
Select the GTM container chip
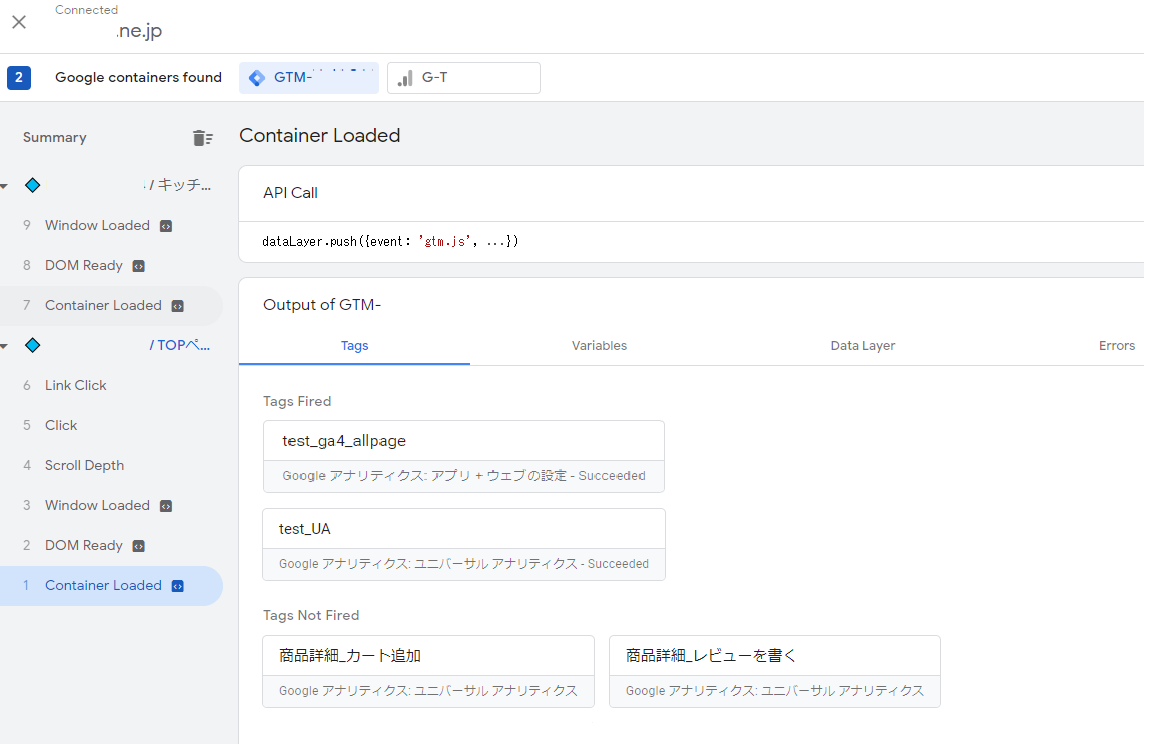308,78
